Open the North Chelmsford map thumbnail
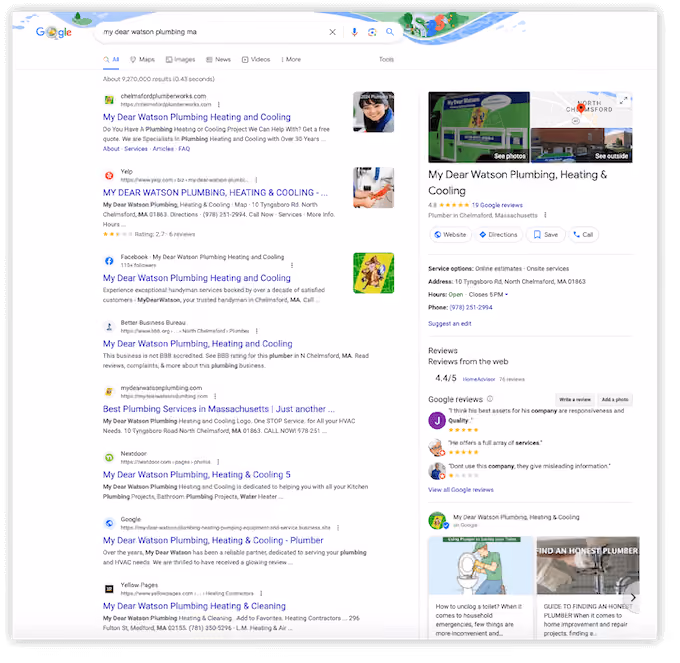Screen dimensions: 680x663 tap(582, 109)
